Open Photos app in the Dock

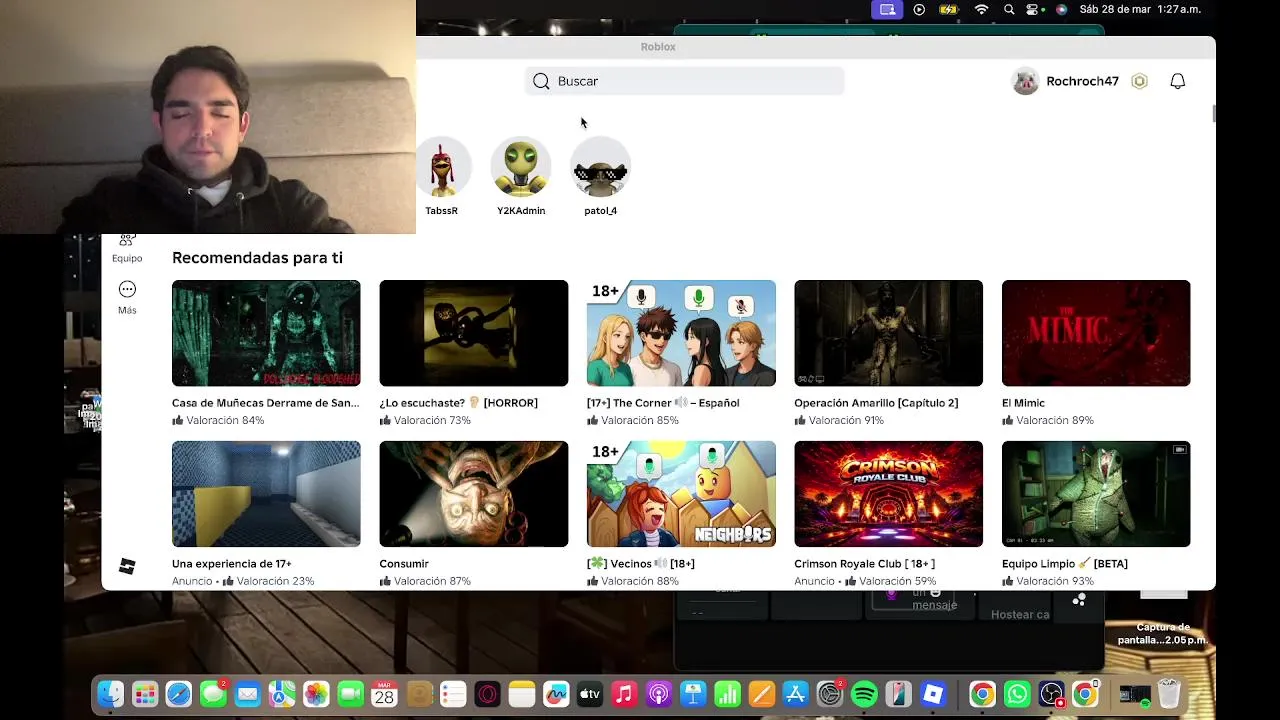pos(316,694)
